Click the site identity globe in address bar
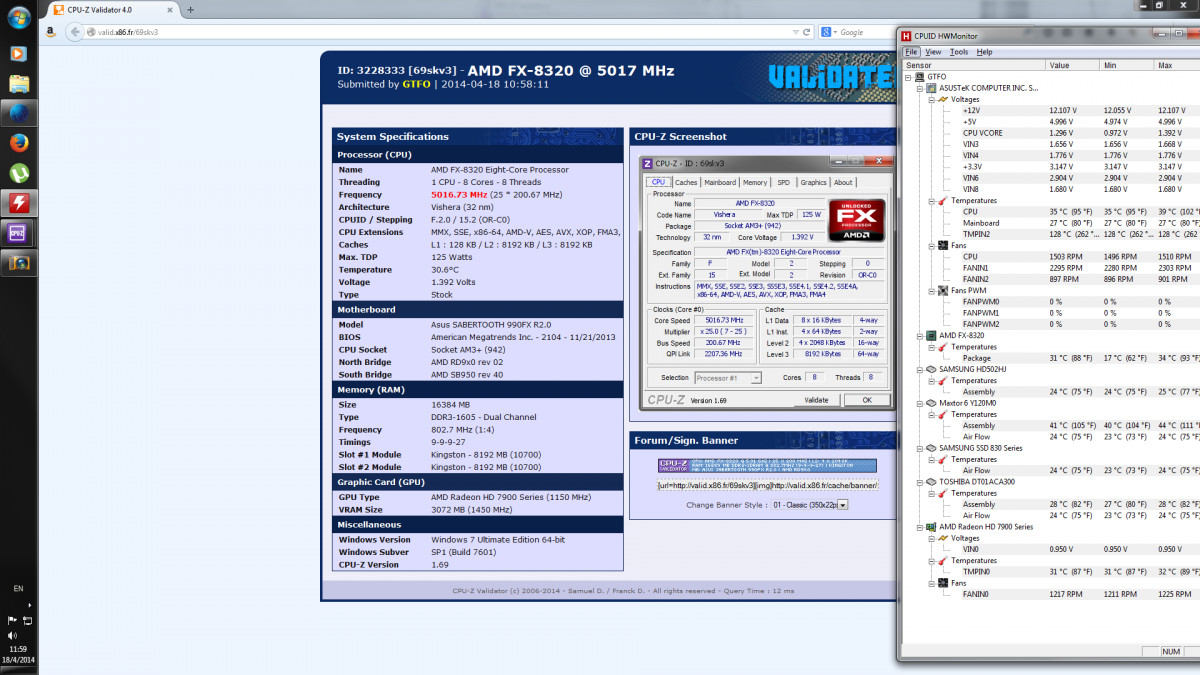The width and height of the screenshot is (1200, 675). tap(89, 32)
